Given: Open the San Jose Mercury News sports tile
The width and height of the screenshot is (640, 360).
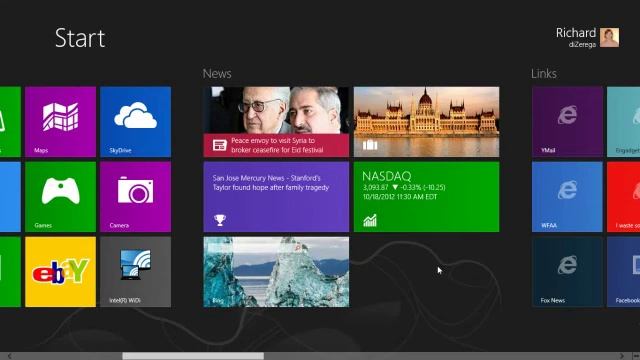Looking at the screenshot, I should point(276,197).
